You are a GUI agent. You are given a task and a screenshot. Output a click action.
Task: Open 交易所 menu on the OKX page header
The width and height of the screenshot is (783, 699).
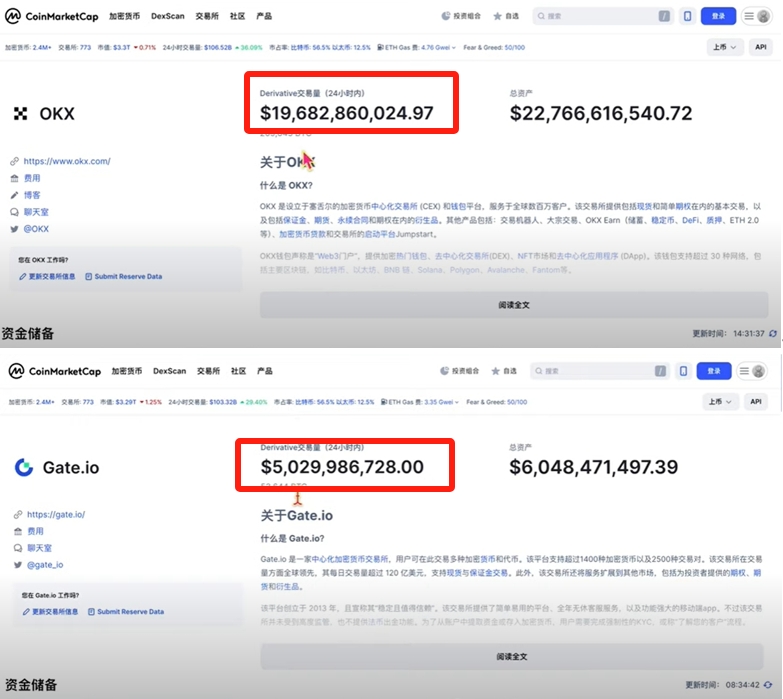207,16
